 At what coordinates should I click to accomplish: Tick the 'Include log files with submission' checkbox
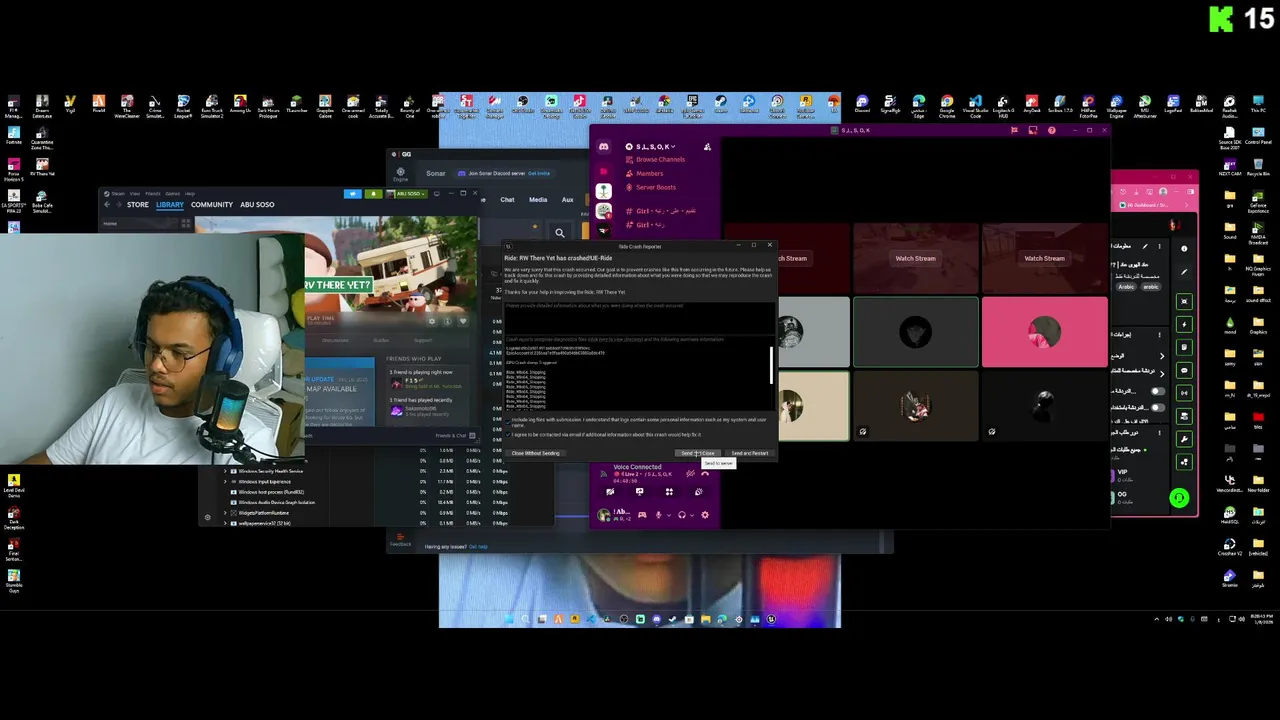click(509, 420)
